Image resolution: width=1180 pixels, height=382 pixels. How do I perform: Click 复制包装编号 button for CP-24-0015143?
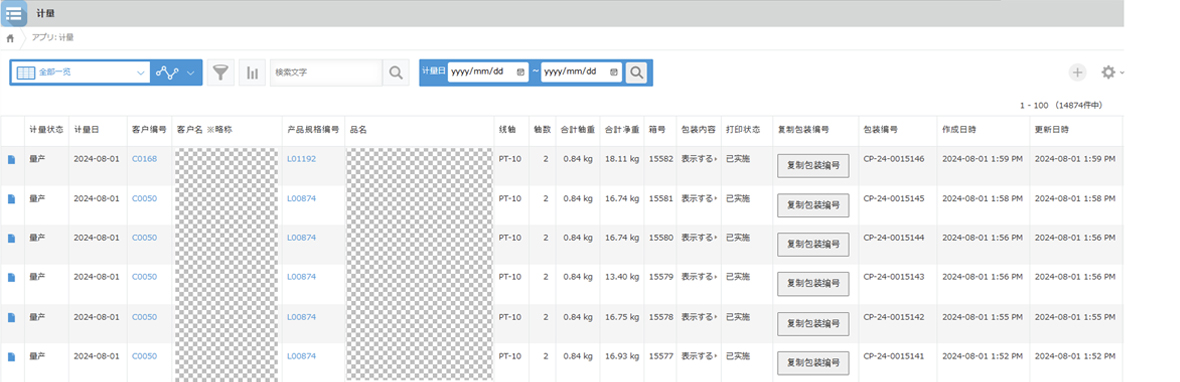click(813, 283)
